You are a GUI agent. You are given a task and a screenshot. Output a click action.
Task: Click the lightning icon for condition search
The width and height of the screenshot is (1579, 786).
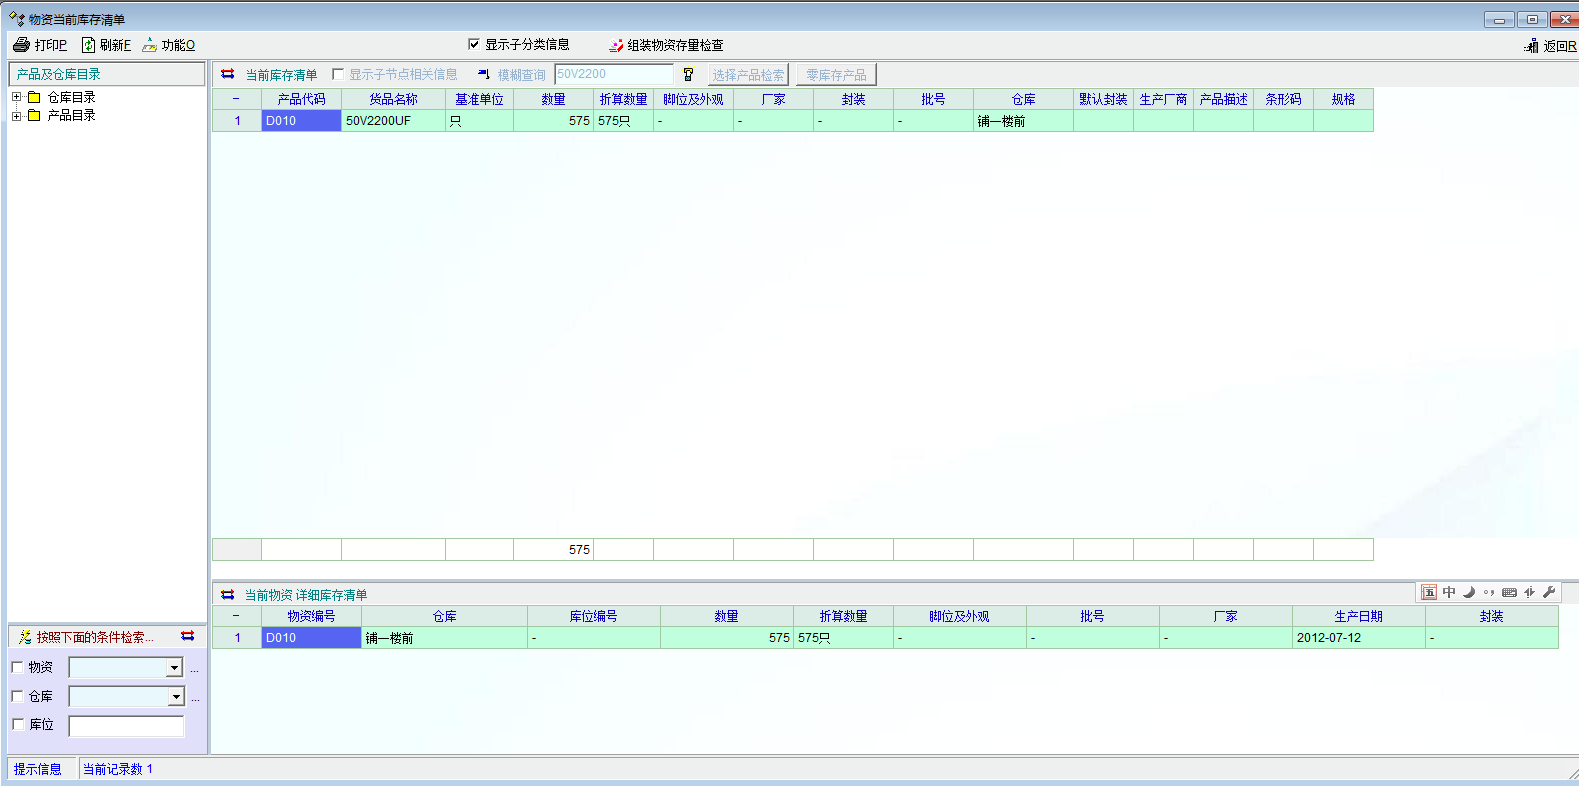coord(25,637)
